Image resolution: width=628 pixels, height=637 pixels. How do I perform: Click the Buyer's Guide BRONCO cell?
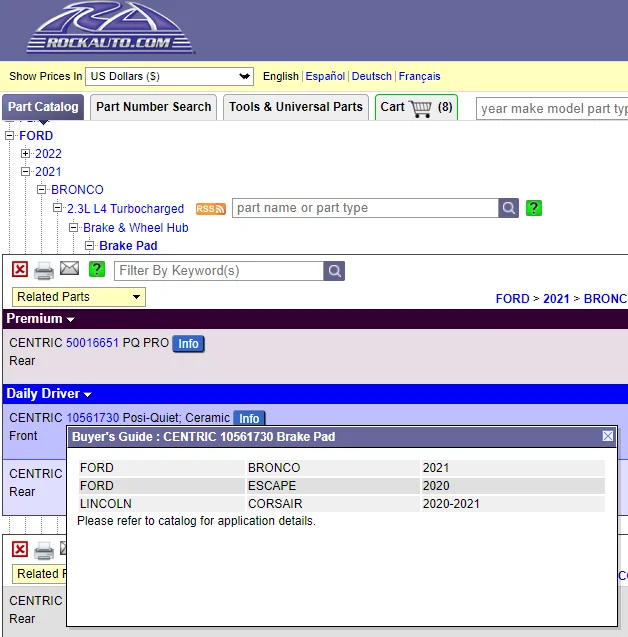click(333, 468)
